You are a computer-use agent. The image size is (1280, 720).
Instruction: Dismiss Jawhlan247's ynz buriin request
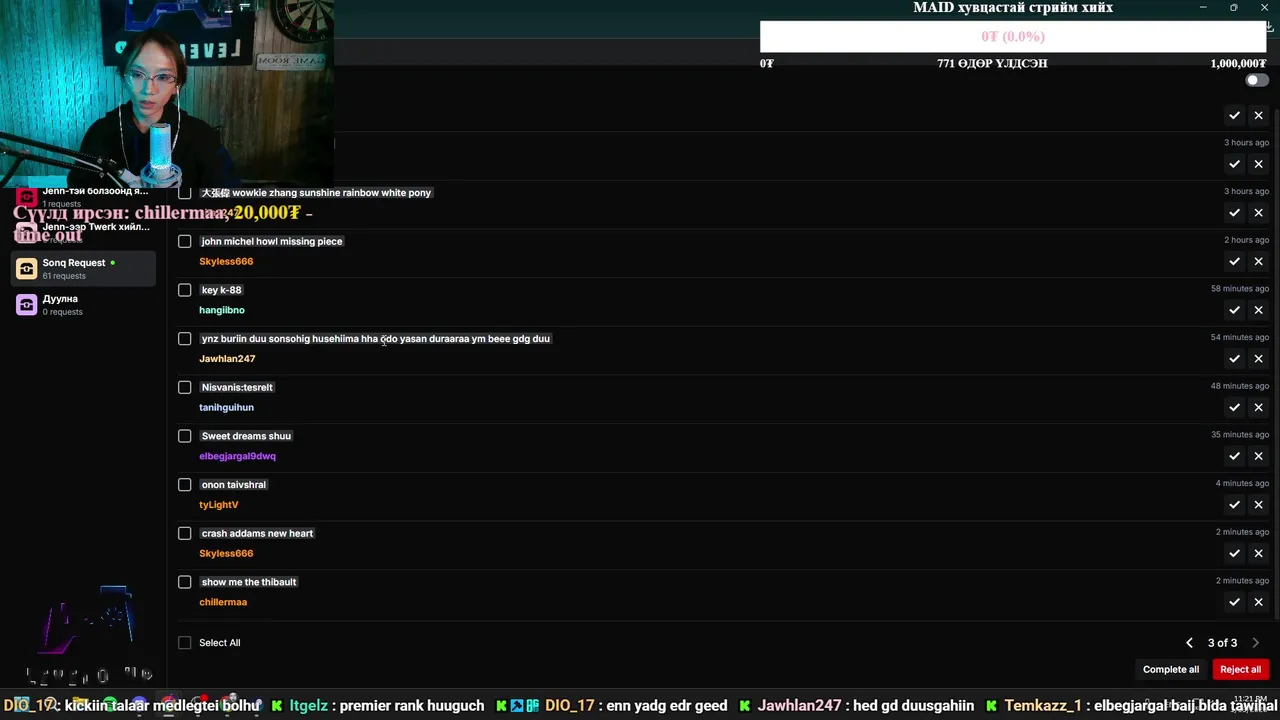tap(1258, 359)
